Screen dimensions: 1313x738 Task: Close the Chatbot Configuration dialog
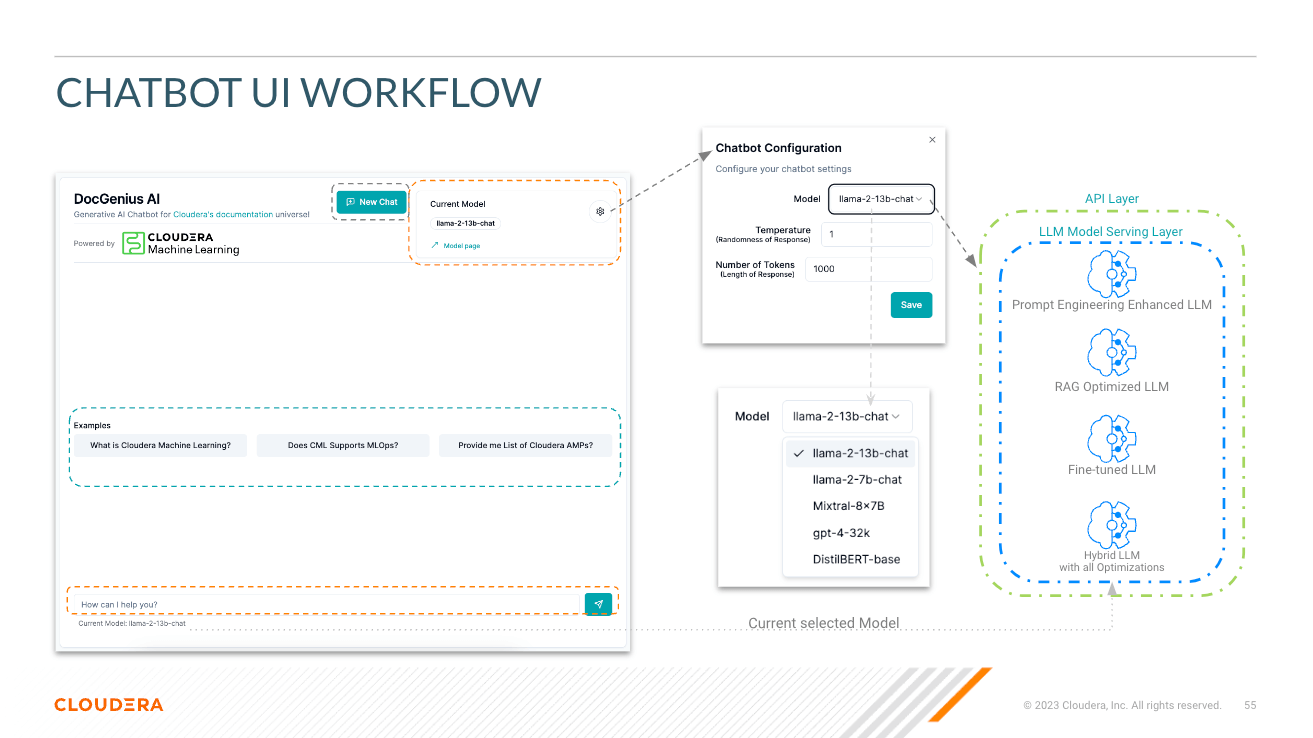point(932,140)
